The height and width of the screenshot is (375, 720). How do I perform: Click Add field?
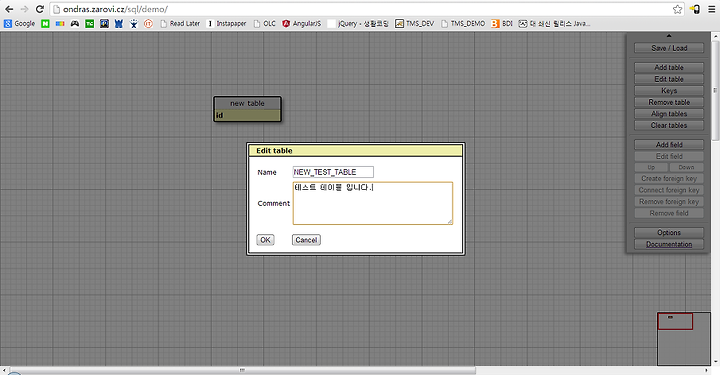[x=669, y=145]
